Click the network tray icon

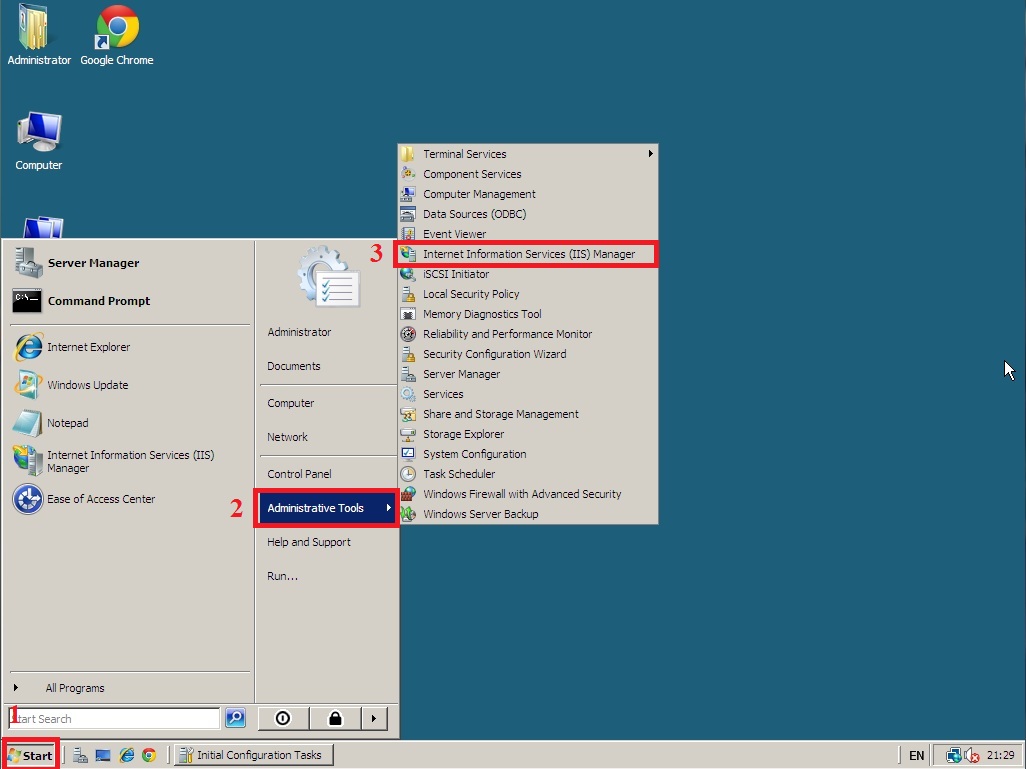954,755
